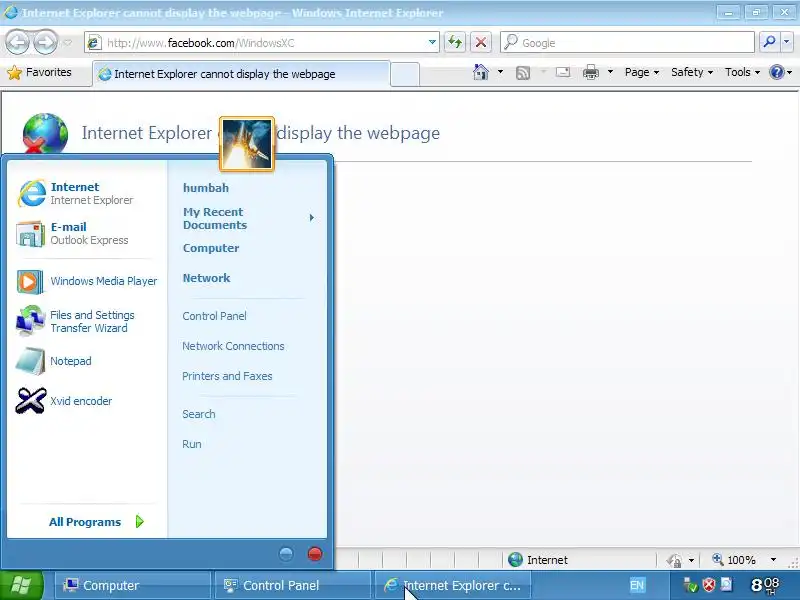
Task: Open Notepad from Start menu
Action: pos(87,361)
